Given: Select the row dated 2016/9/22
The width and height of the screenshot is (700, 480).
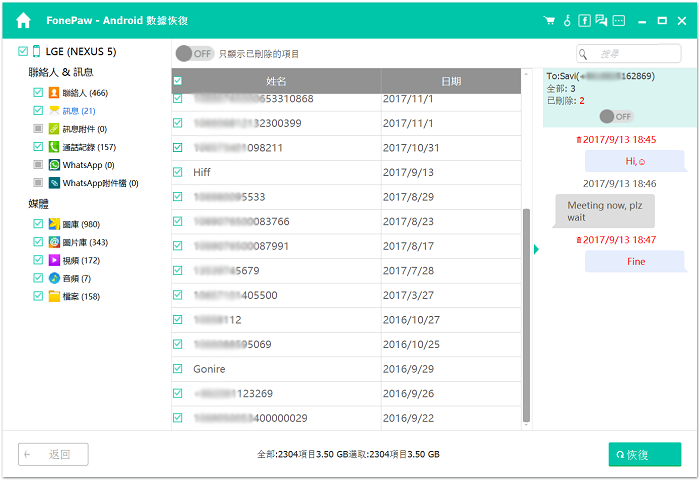Looking at the screenshot, I should pos(346,418).
